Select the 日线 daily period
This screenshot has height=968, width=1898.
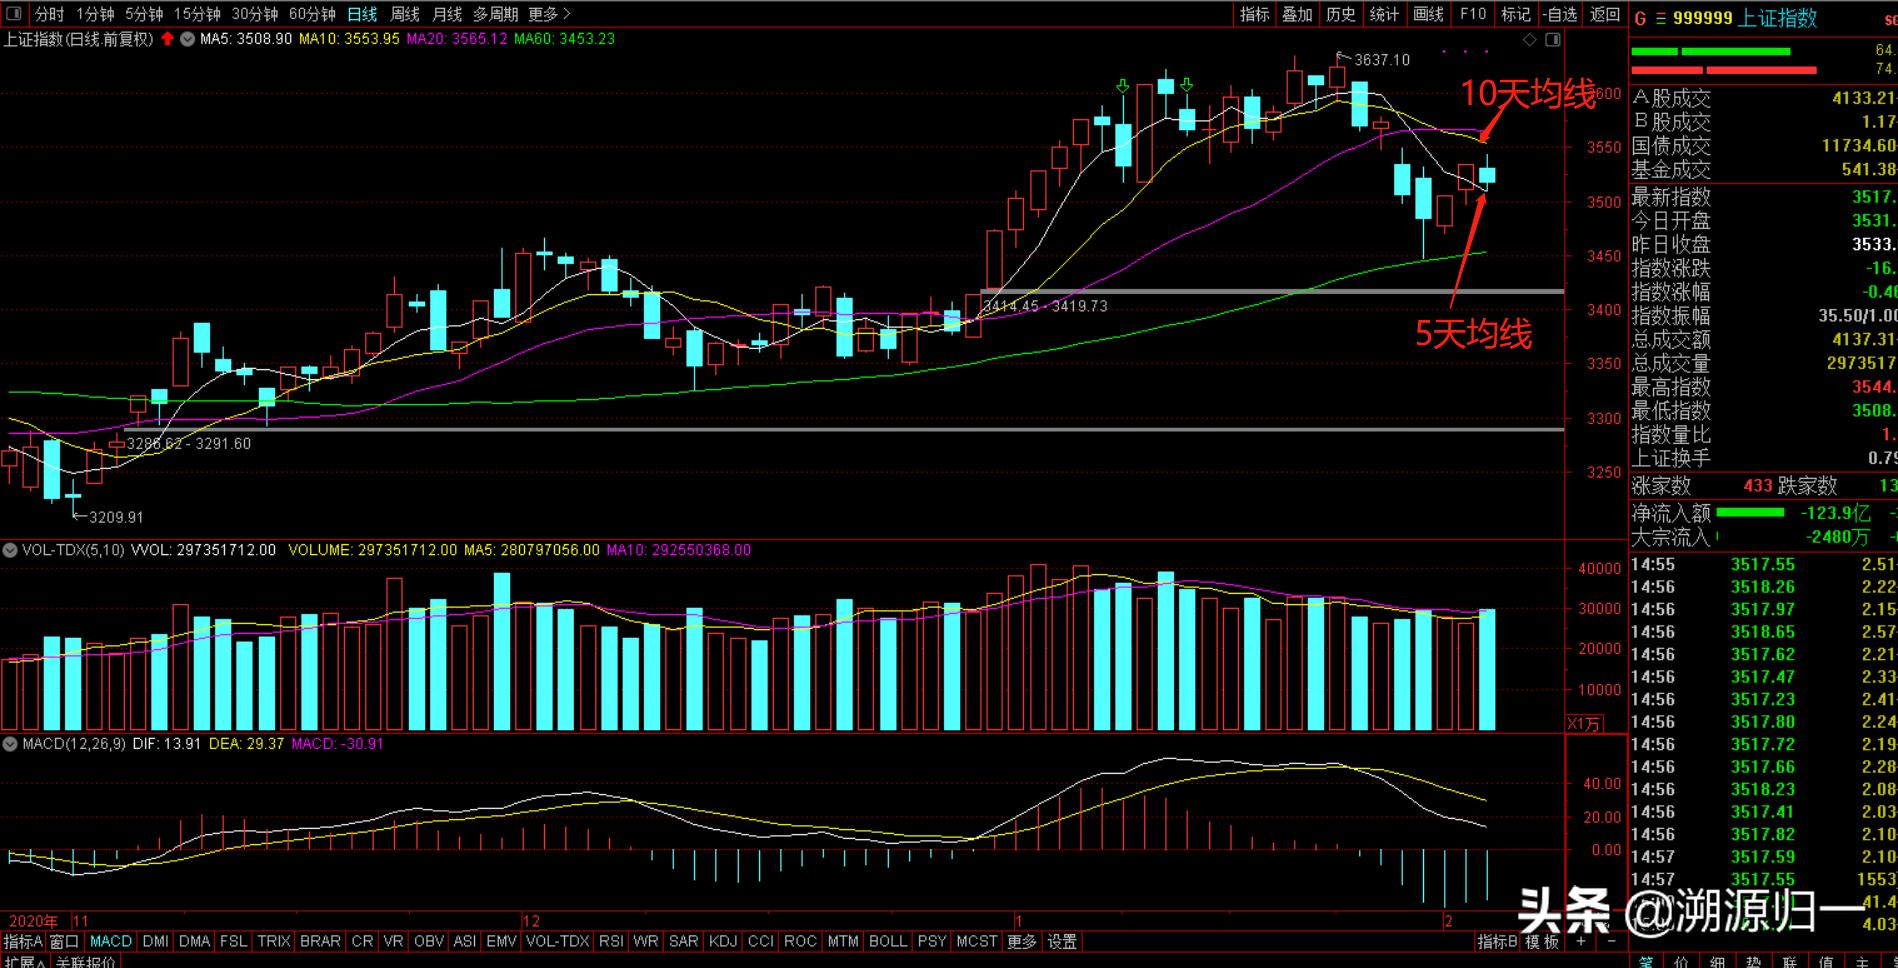(x=362, y=14)
